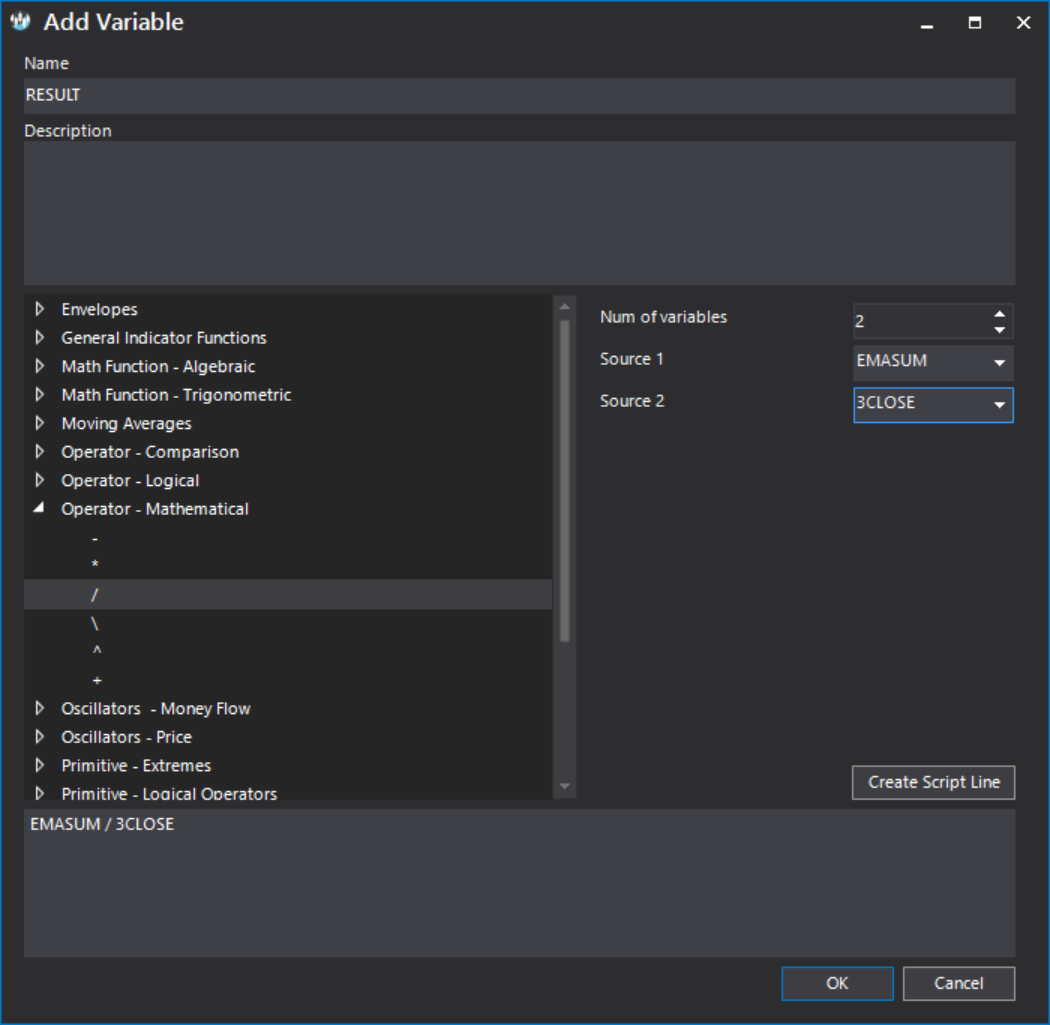Expand Primitive - Extremes node
1050x1025 pixels.
coord(40,765)
